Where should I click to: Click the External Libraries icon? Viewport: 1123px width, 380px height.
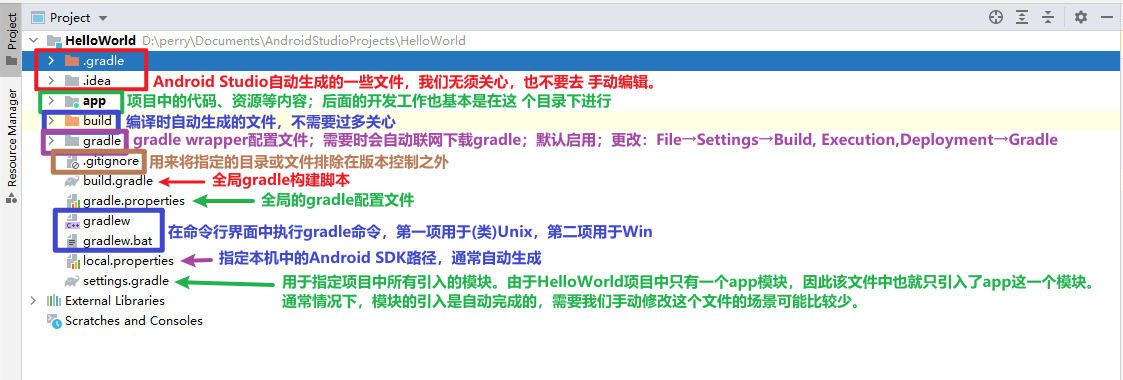point(54,301)
